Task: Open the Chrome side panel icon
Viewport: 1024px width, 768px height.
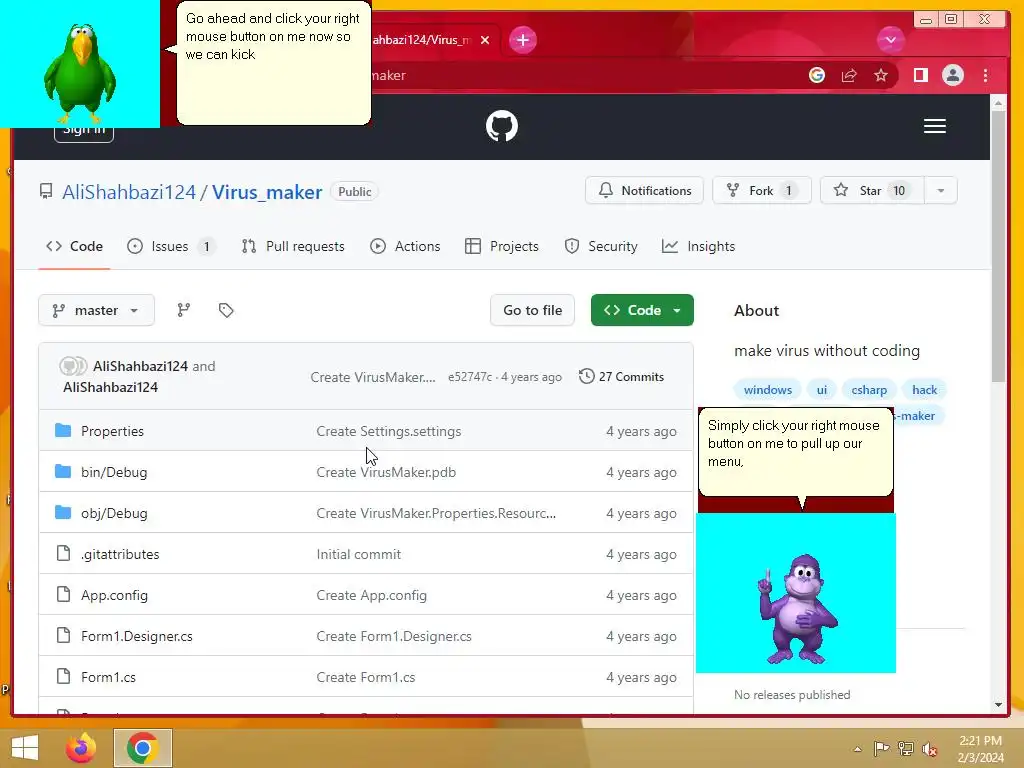Action: click(x=921, y=75)
